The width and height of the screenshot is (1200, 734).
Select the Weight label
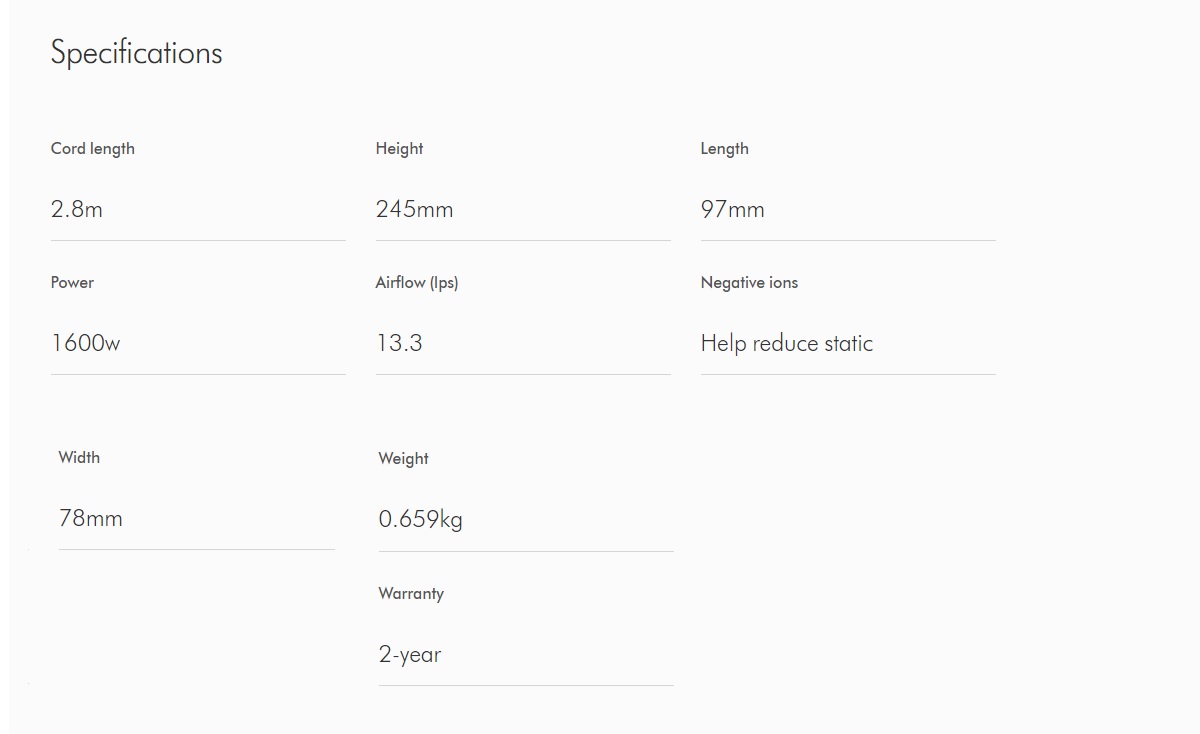[x=403, y=459]
